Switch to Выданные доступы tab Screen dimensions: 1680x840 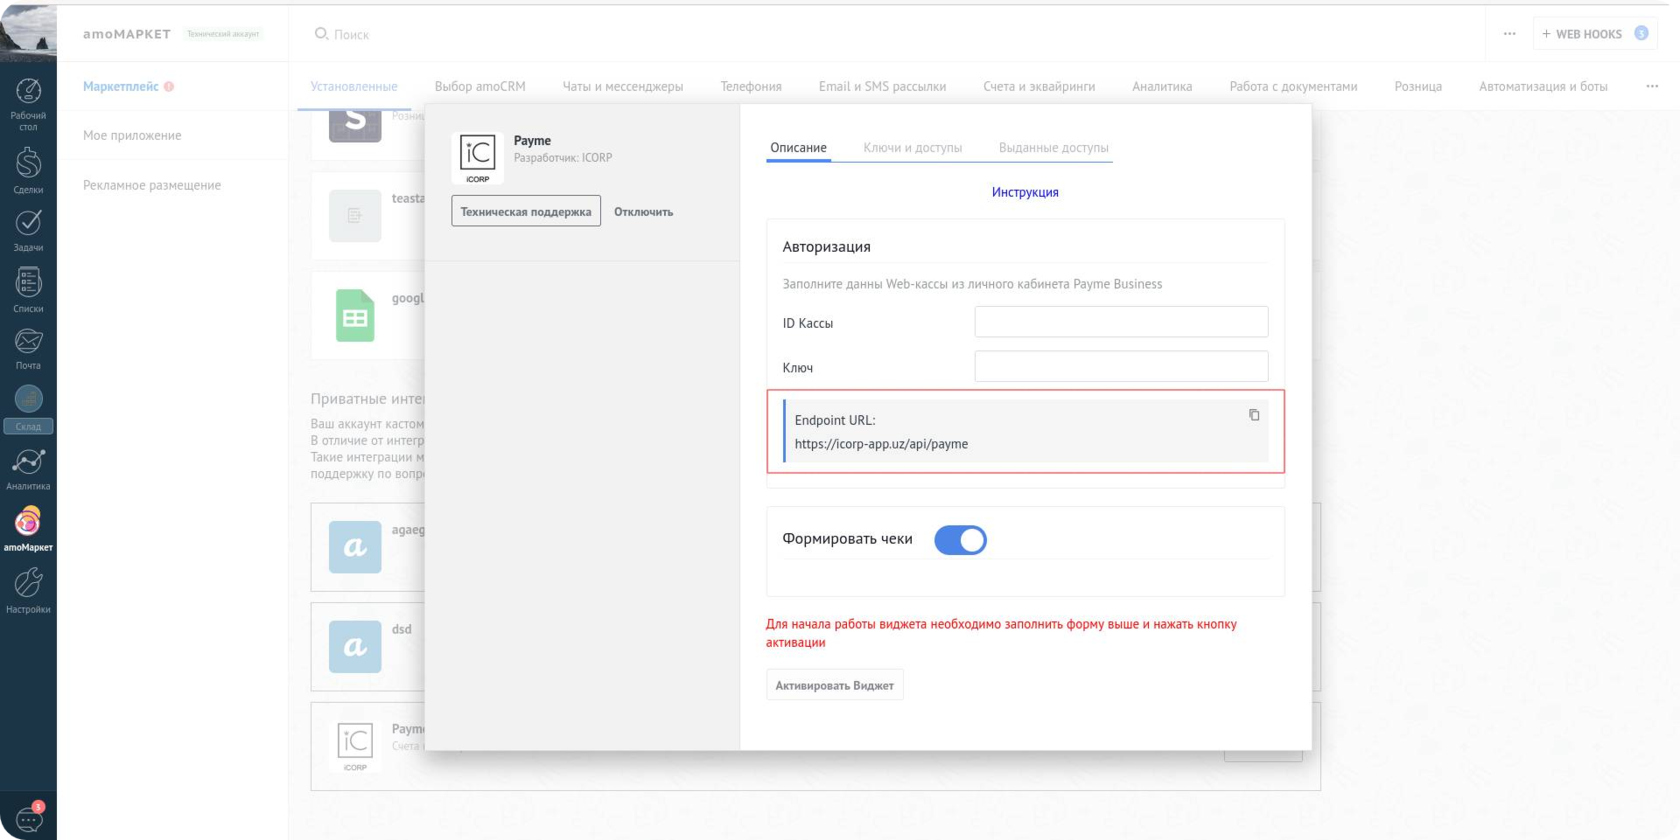point(1053,148)
